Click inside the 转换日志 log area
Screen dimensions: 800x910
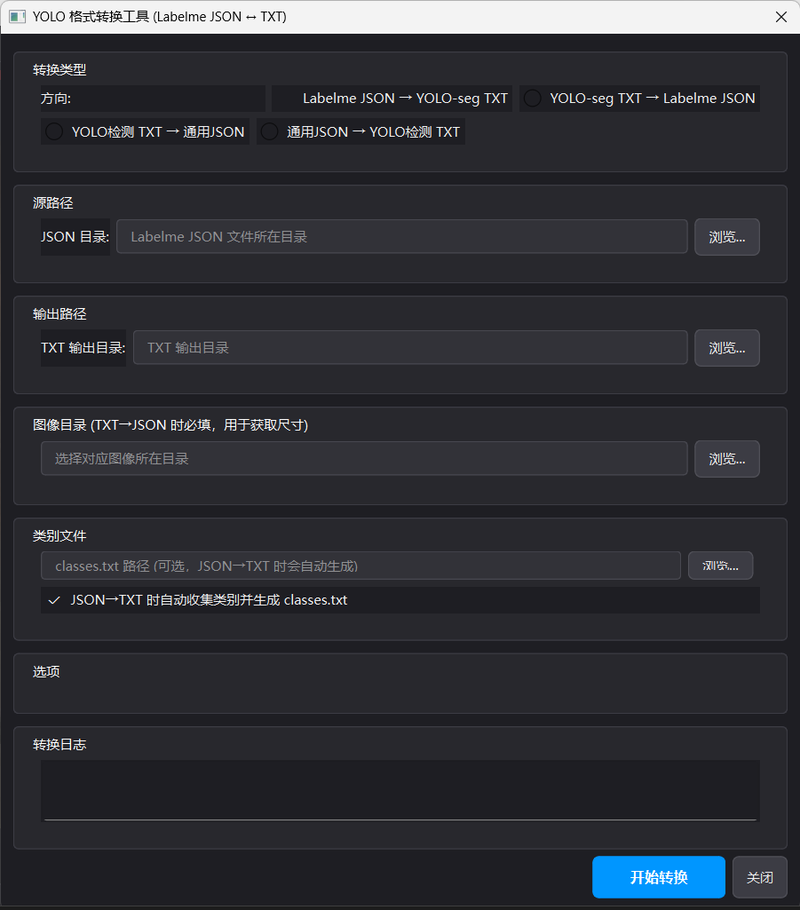point(400,790)
